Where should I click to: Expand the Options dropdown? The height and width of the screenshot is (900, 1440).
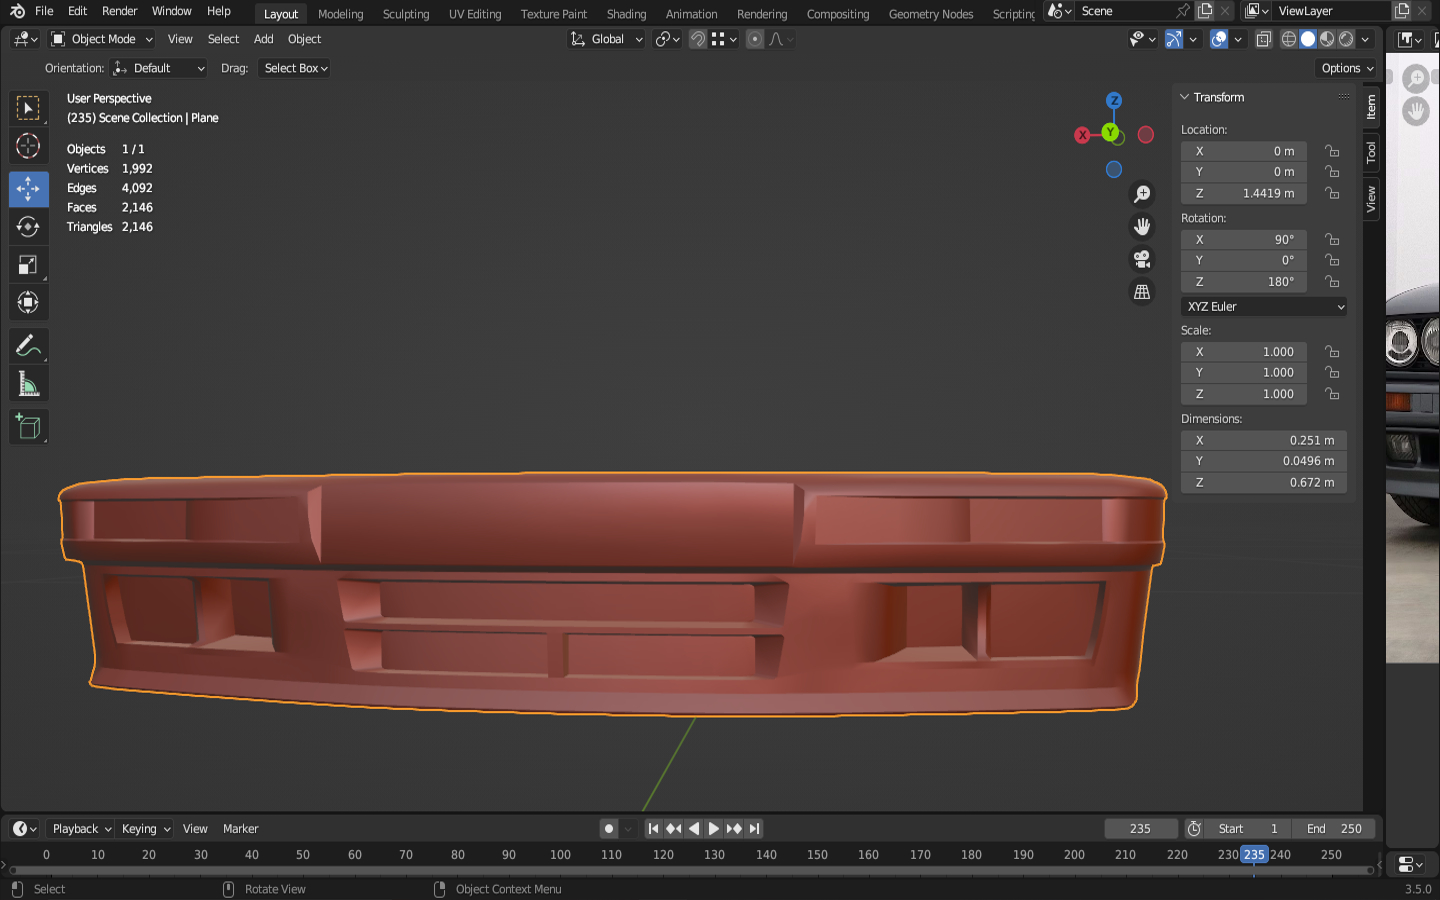tap(1346, 68)
